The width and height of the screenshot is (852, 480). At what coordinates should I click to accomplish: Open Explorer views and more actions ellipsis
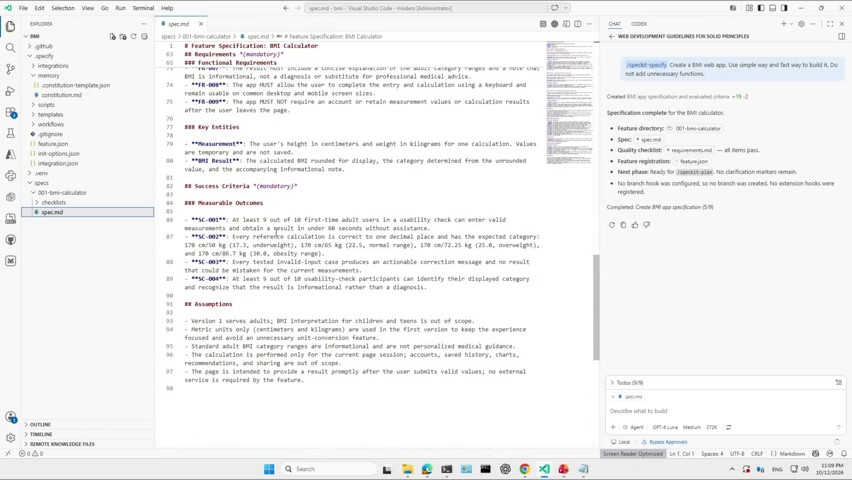(x=143, y=24)
